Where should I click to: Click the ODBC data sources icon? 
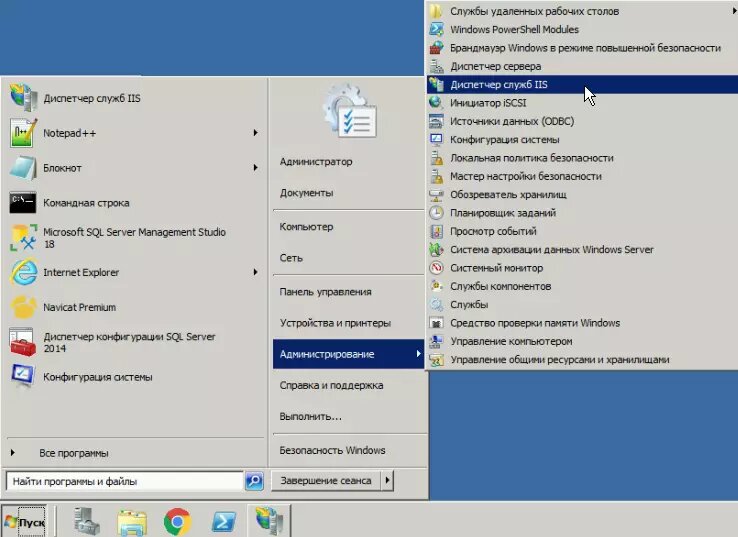point(436,121)
